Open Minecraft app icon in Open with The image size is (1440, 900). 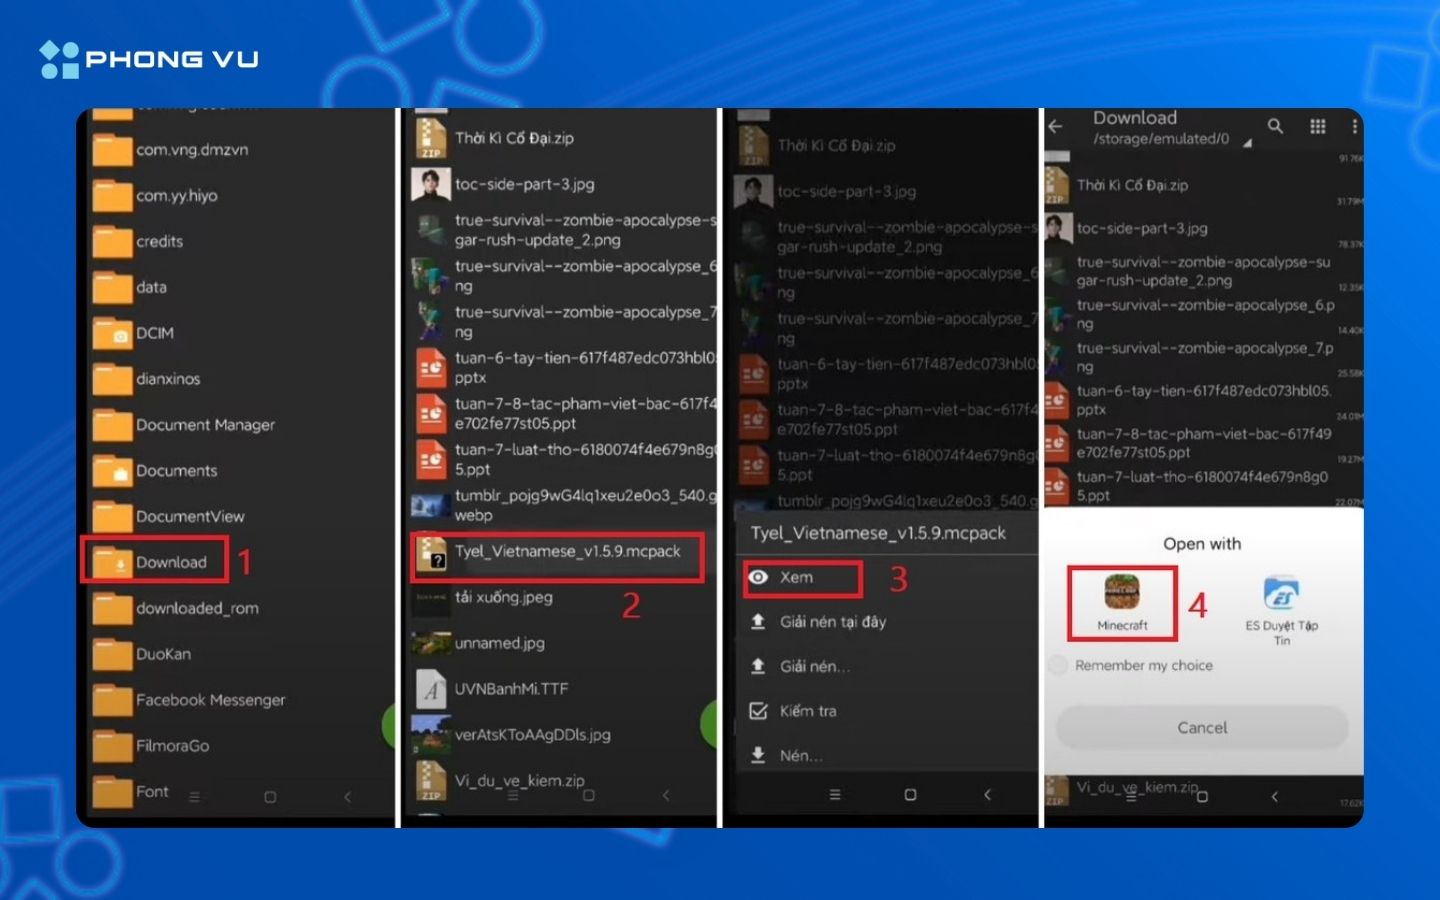[1121, 594]
